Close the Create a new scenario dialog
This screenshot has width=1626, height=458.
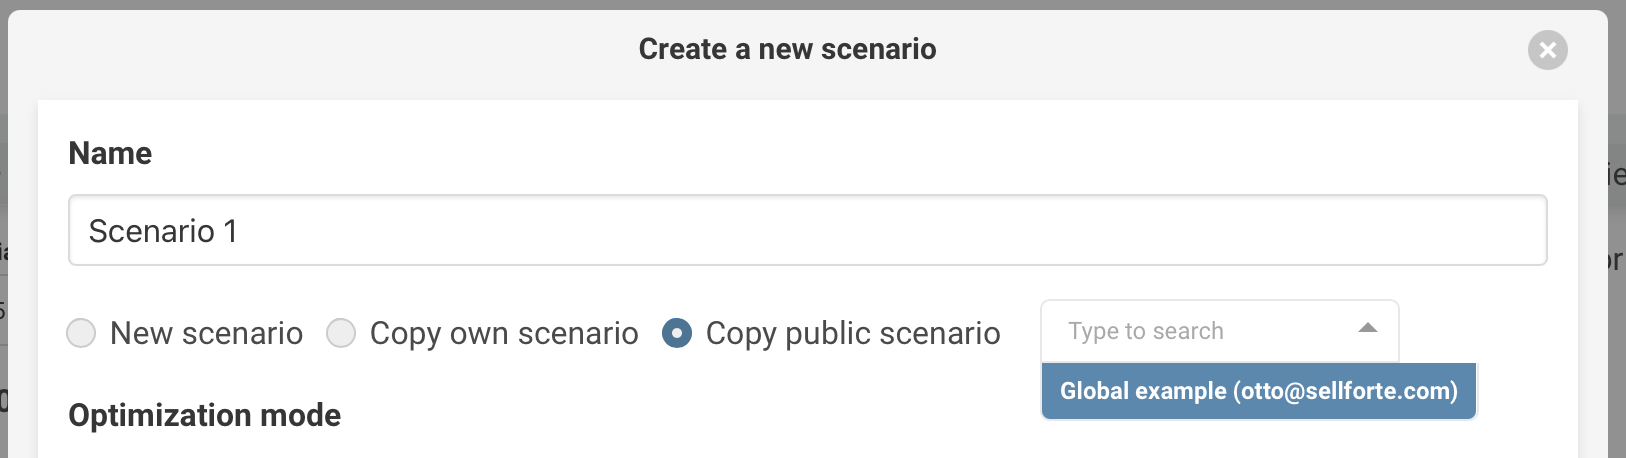click(1547, 50)
